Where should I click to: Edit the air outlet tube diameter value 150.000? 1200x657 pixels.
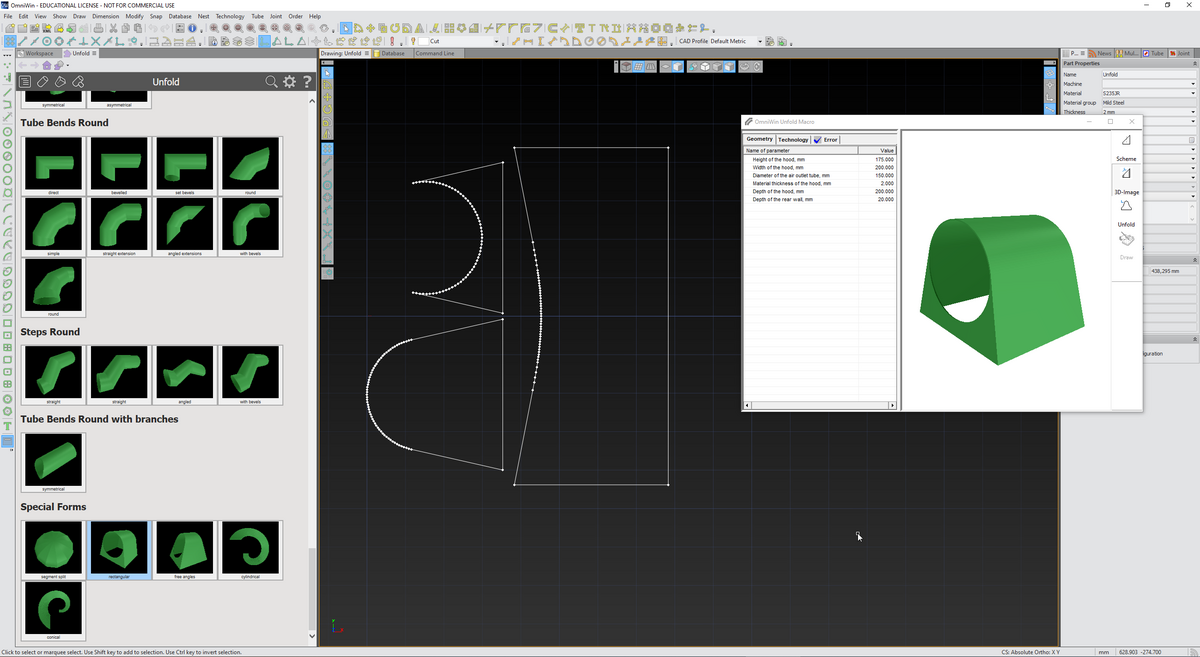coord(883,175)
